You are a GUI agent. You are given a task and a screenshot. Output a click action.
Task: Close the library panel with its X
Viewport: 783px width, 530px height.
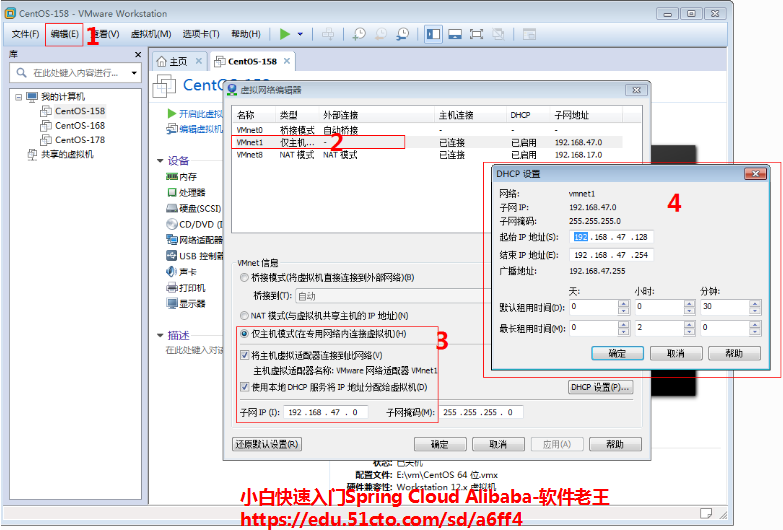point(138,54)
